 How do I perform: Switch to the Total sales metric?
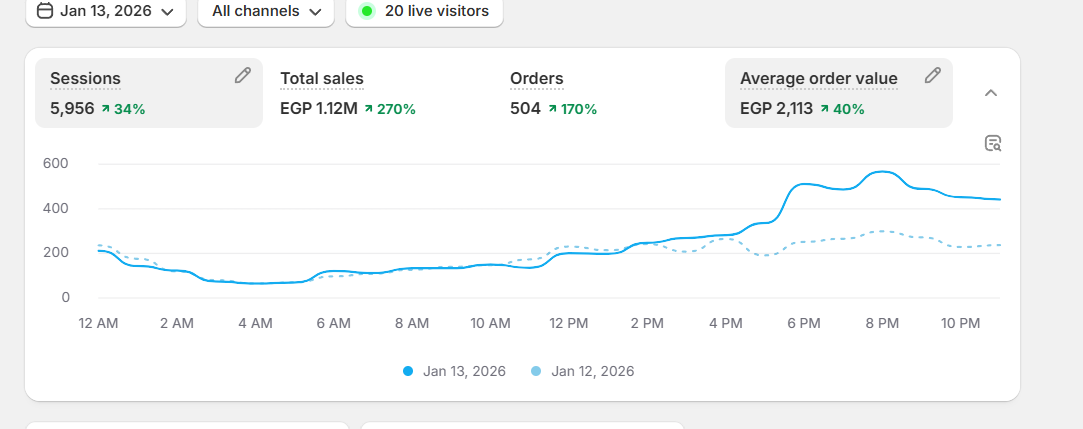pyautogui.click(x=322, y=79)
